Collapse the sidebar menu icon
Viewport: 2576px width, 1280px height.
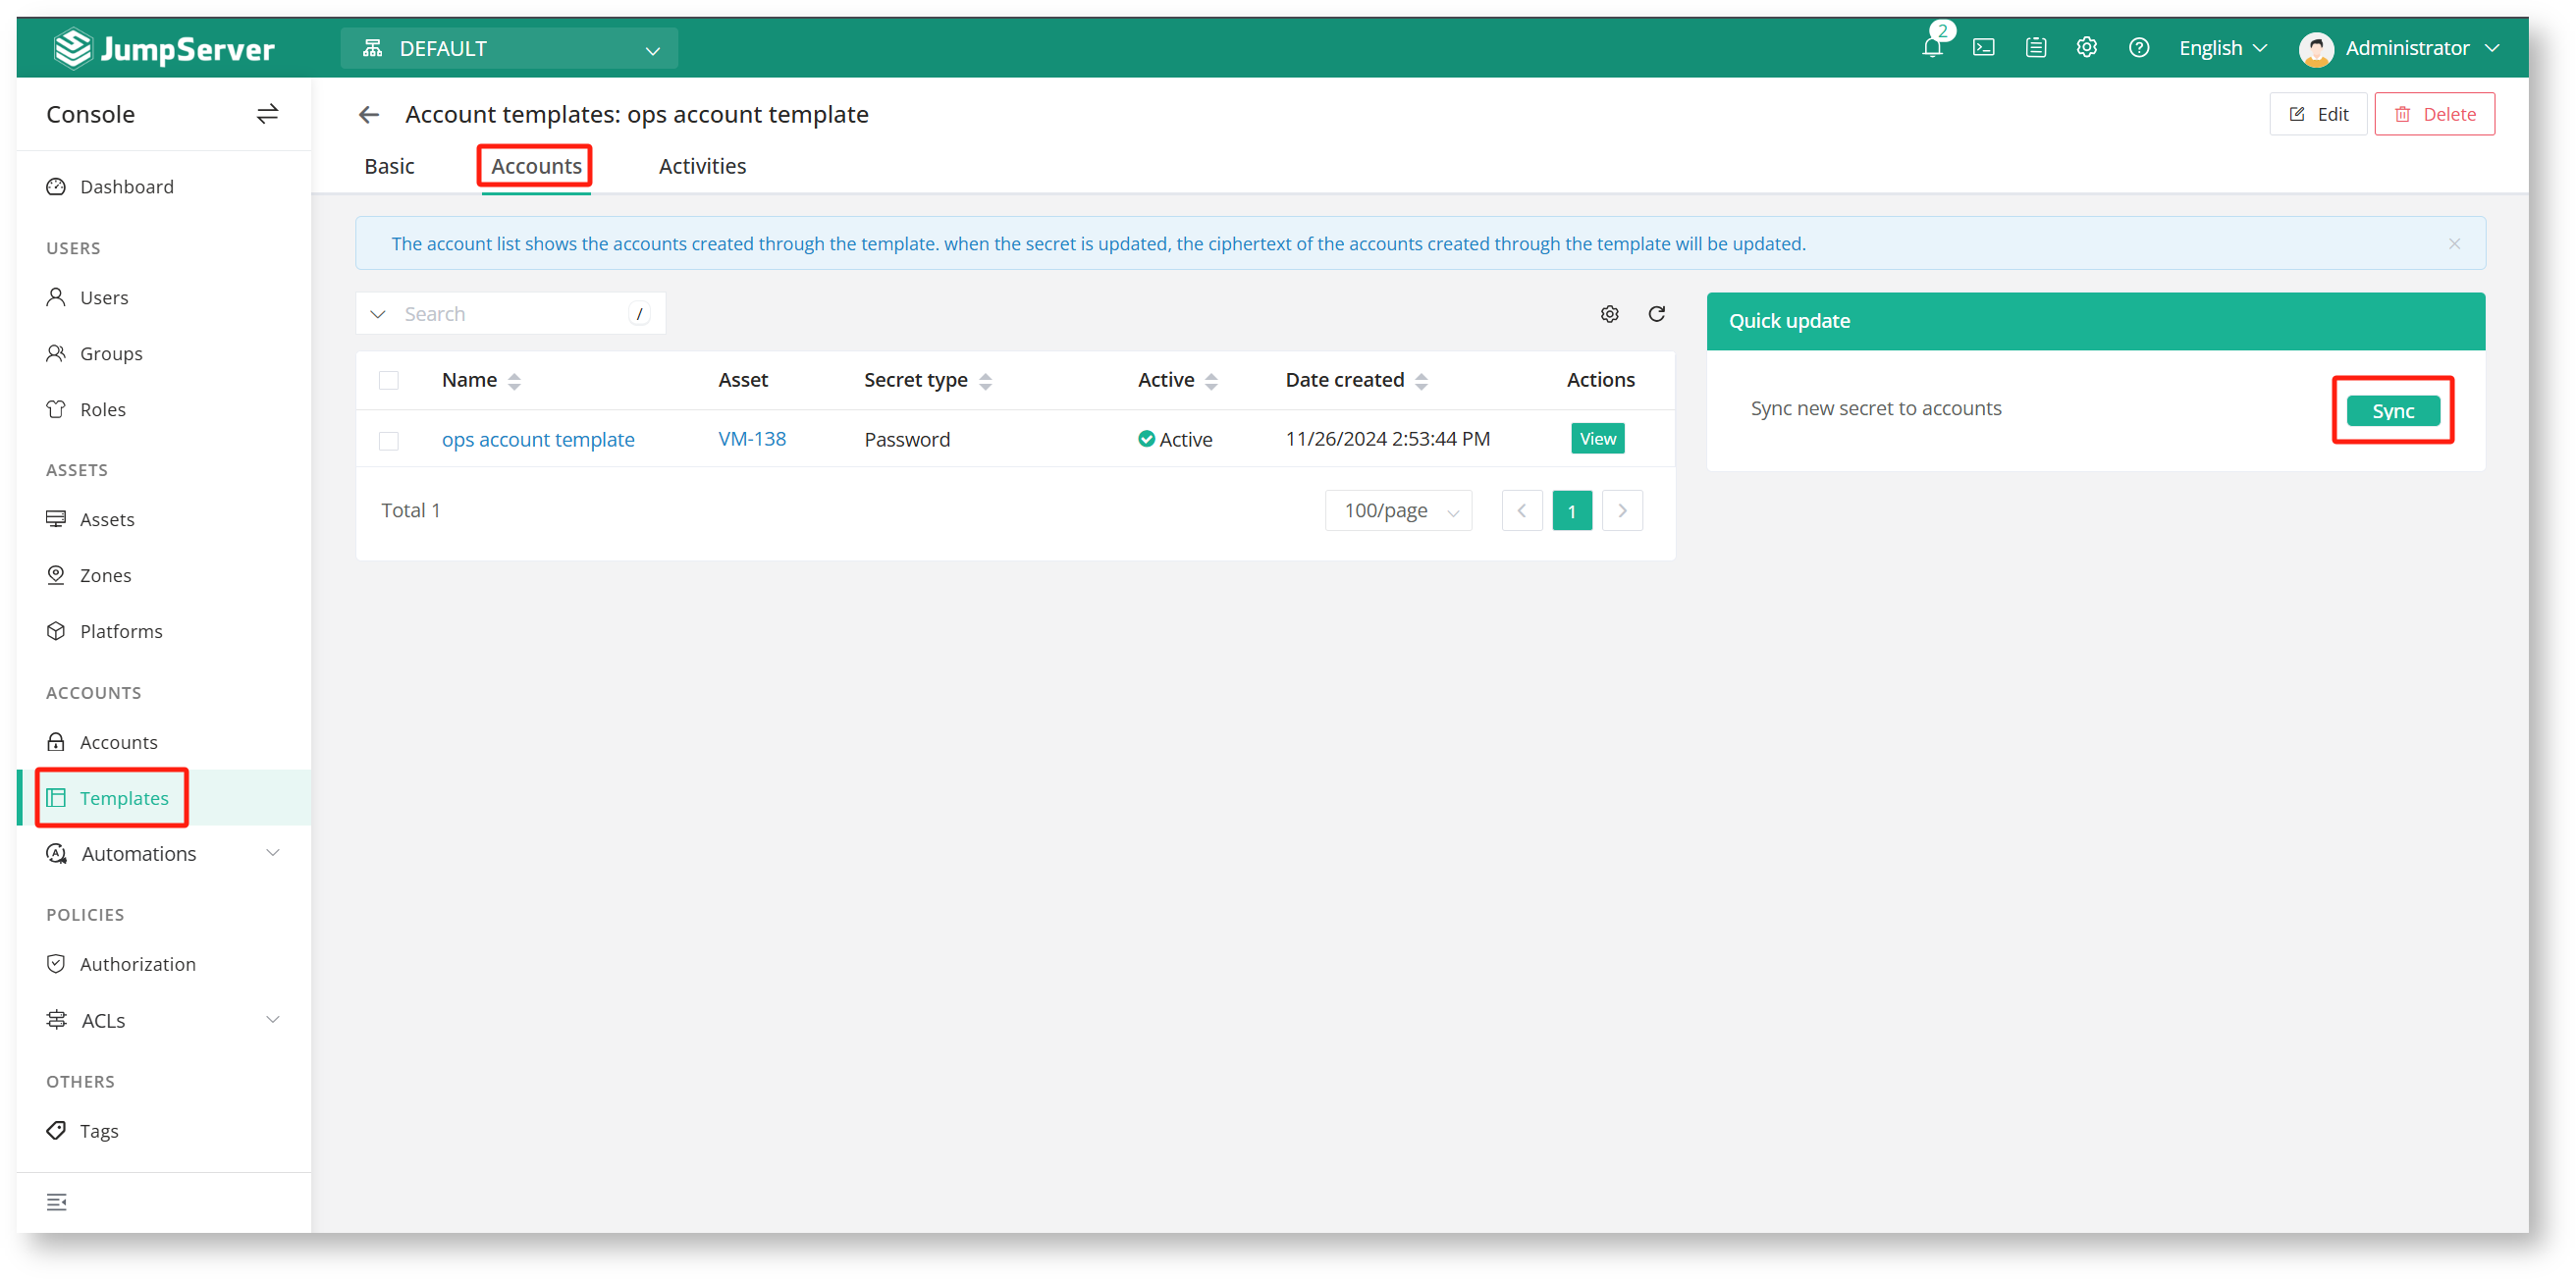57,1202
